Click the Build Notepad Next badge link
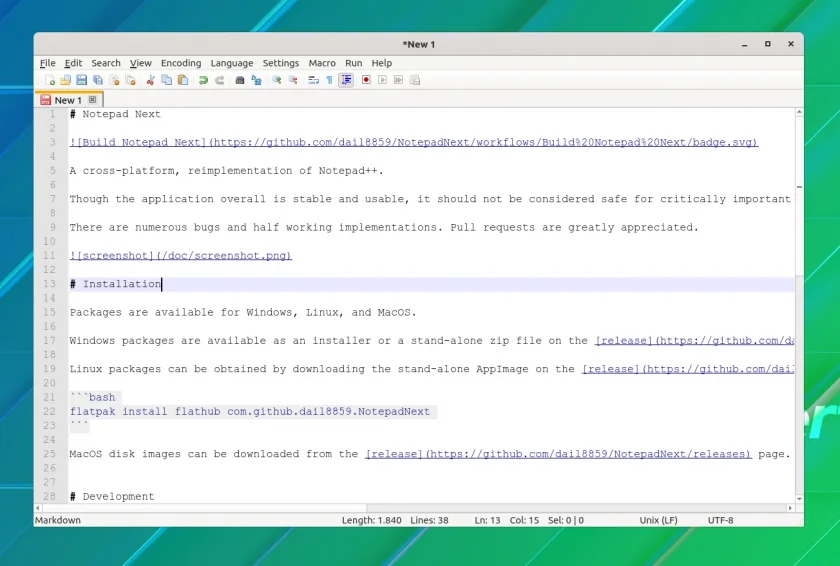Screen dimensions: 840x566 click(414, 142)
